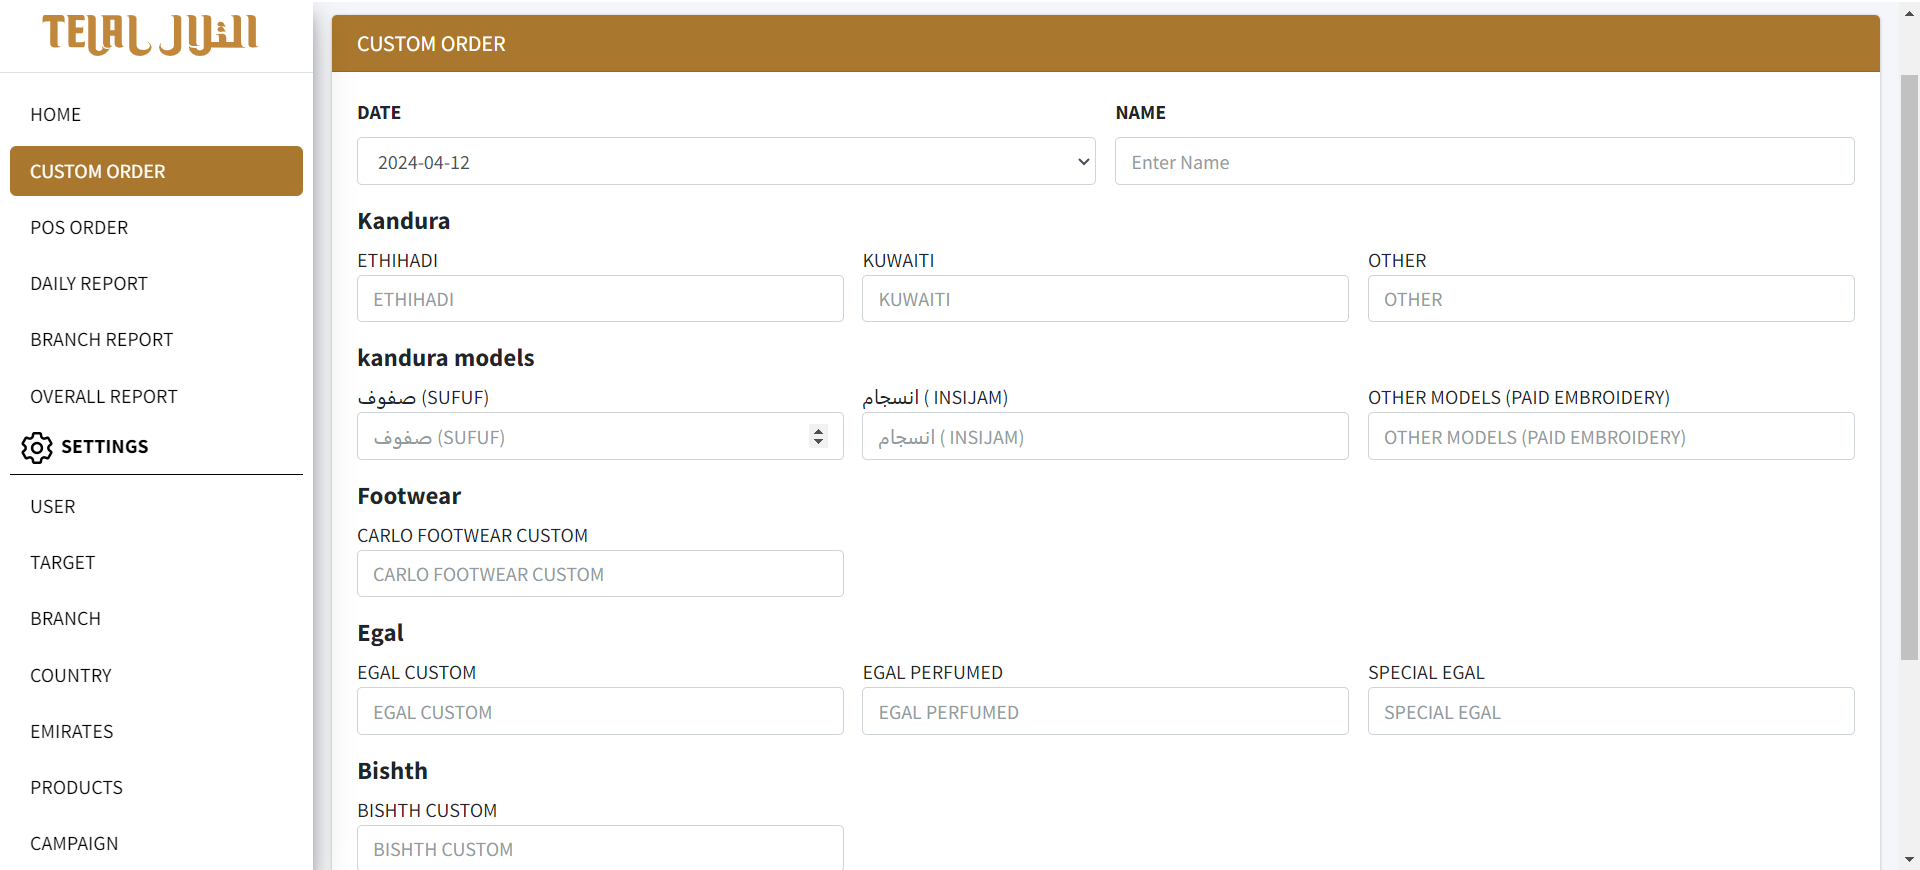The image size is (1920, 870).
Task: Click the Sufuf field stepper arrows
Action: pos(818,437)
